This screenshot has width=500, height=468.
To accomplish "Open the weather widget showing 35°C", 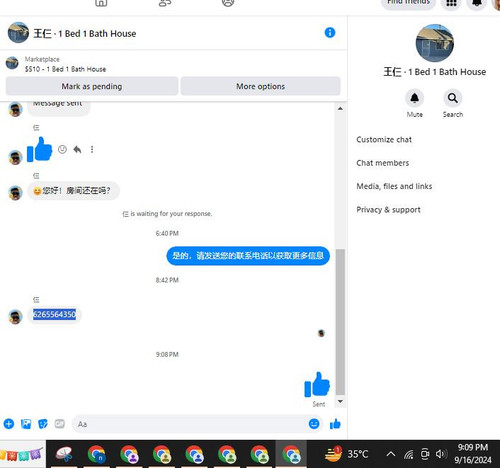I will 347,454.
